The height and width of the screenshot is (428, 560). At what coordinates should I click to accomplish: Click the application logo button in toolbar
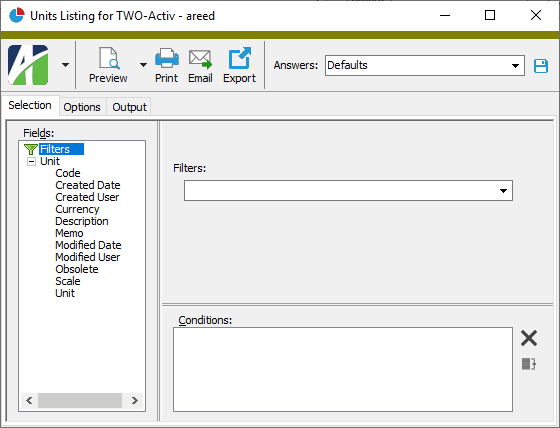pyautogui.click(x=28, y=65)
